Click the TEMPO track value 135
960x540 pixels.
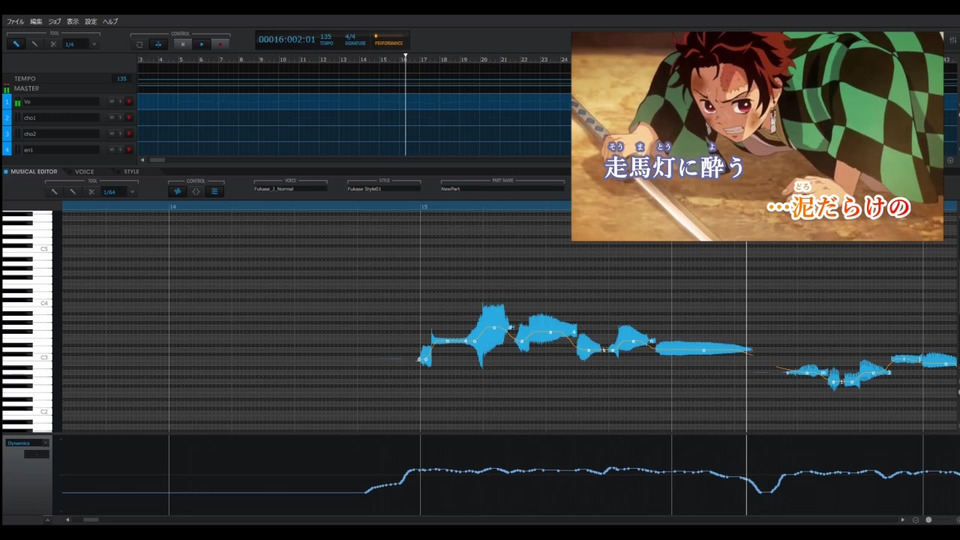tap(121, 78)
